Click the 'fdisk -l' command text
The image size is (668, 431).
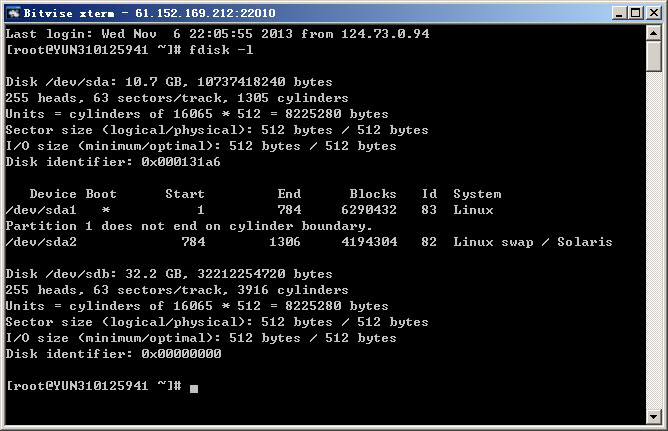click(x=221, y=50)
